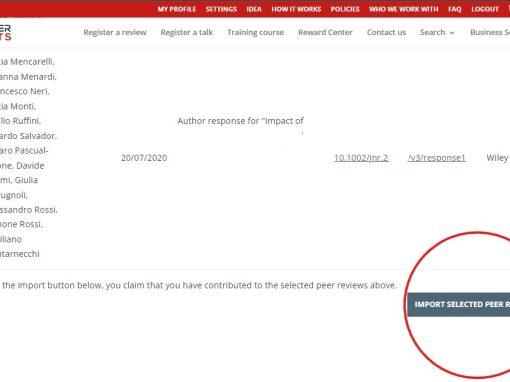Open Reward Center page

tap(325, 32)
